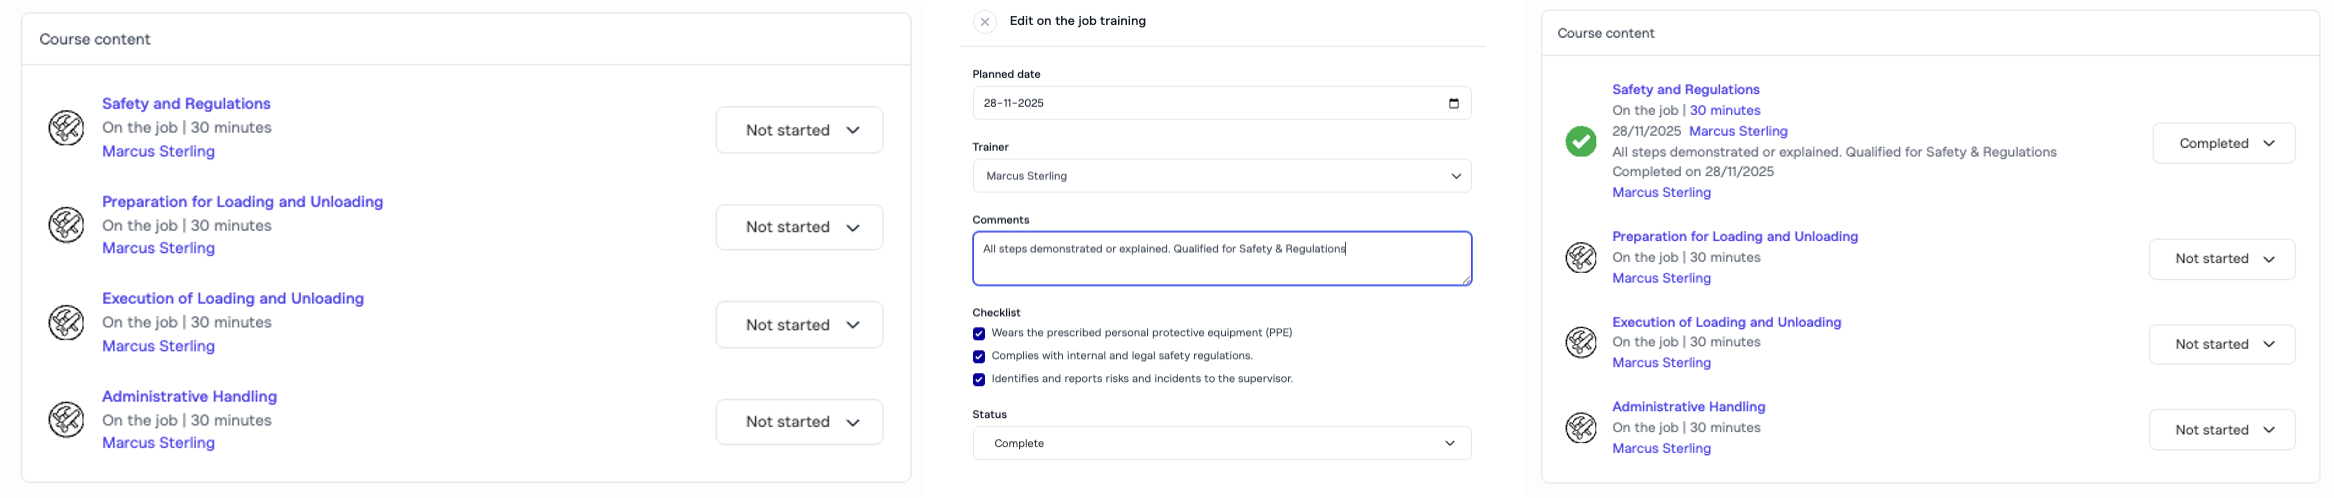Click tools icon beside right Preparation for Loading row
Viewport: 2334px width, 498px height.
coord(1581,258)
